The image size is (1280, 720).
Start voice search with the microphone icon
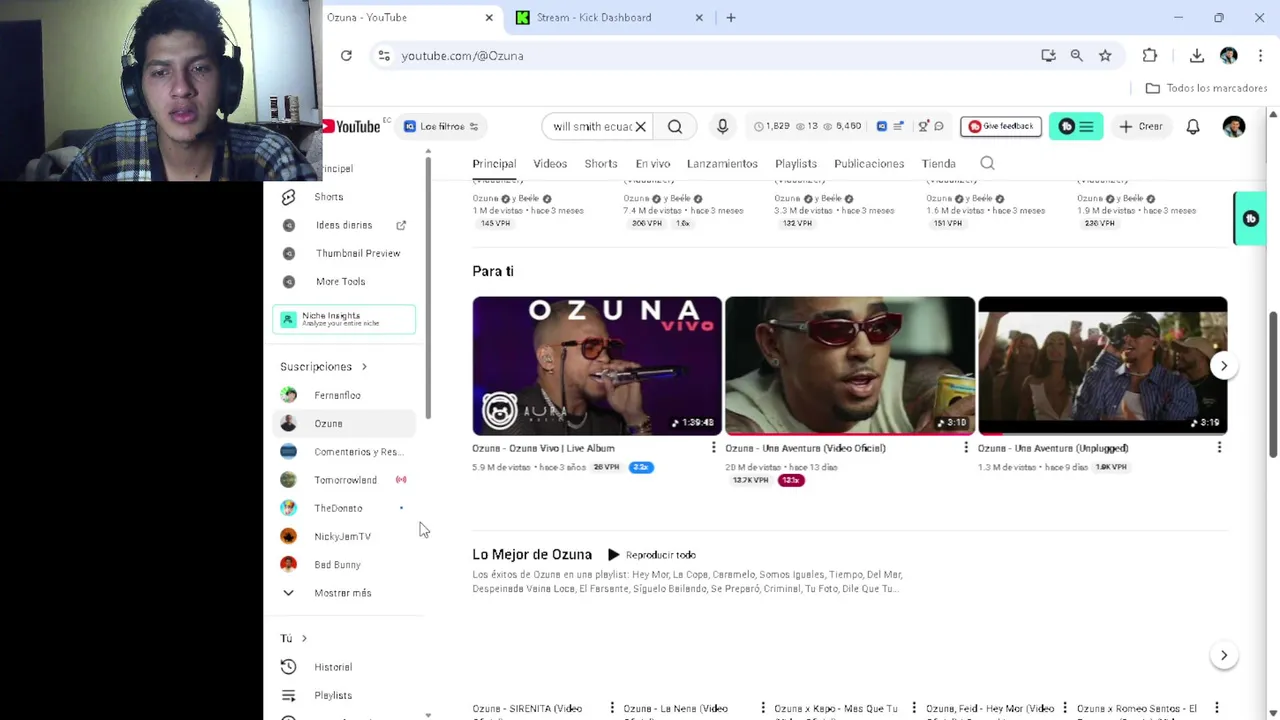tap(722, 126)
